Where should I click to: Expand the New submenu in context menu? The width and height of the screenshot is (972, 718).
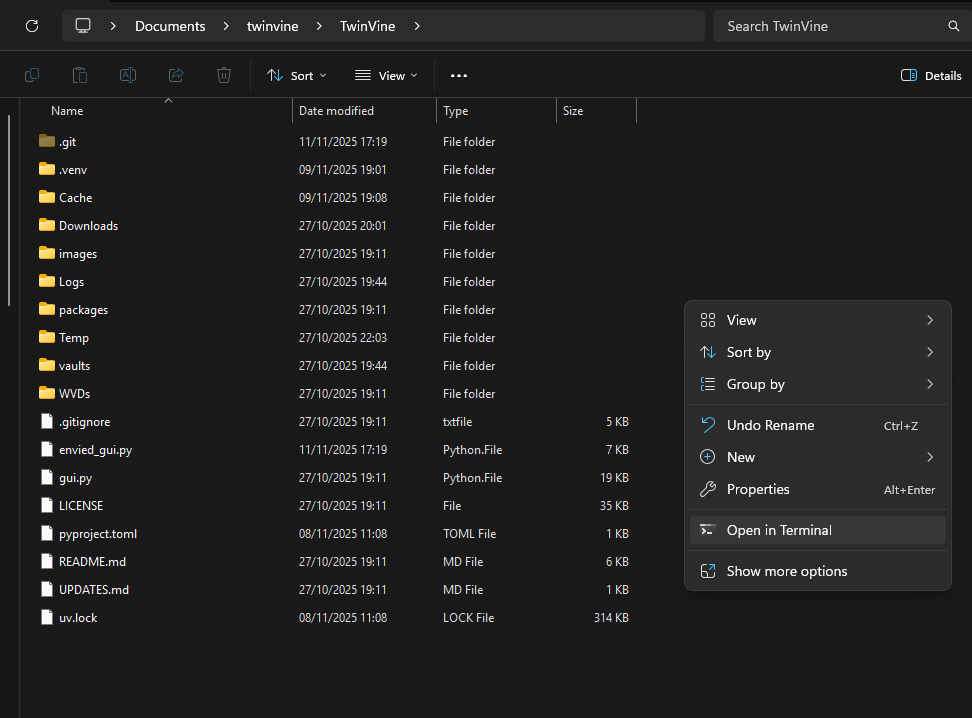[818, 457]
